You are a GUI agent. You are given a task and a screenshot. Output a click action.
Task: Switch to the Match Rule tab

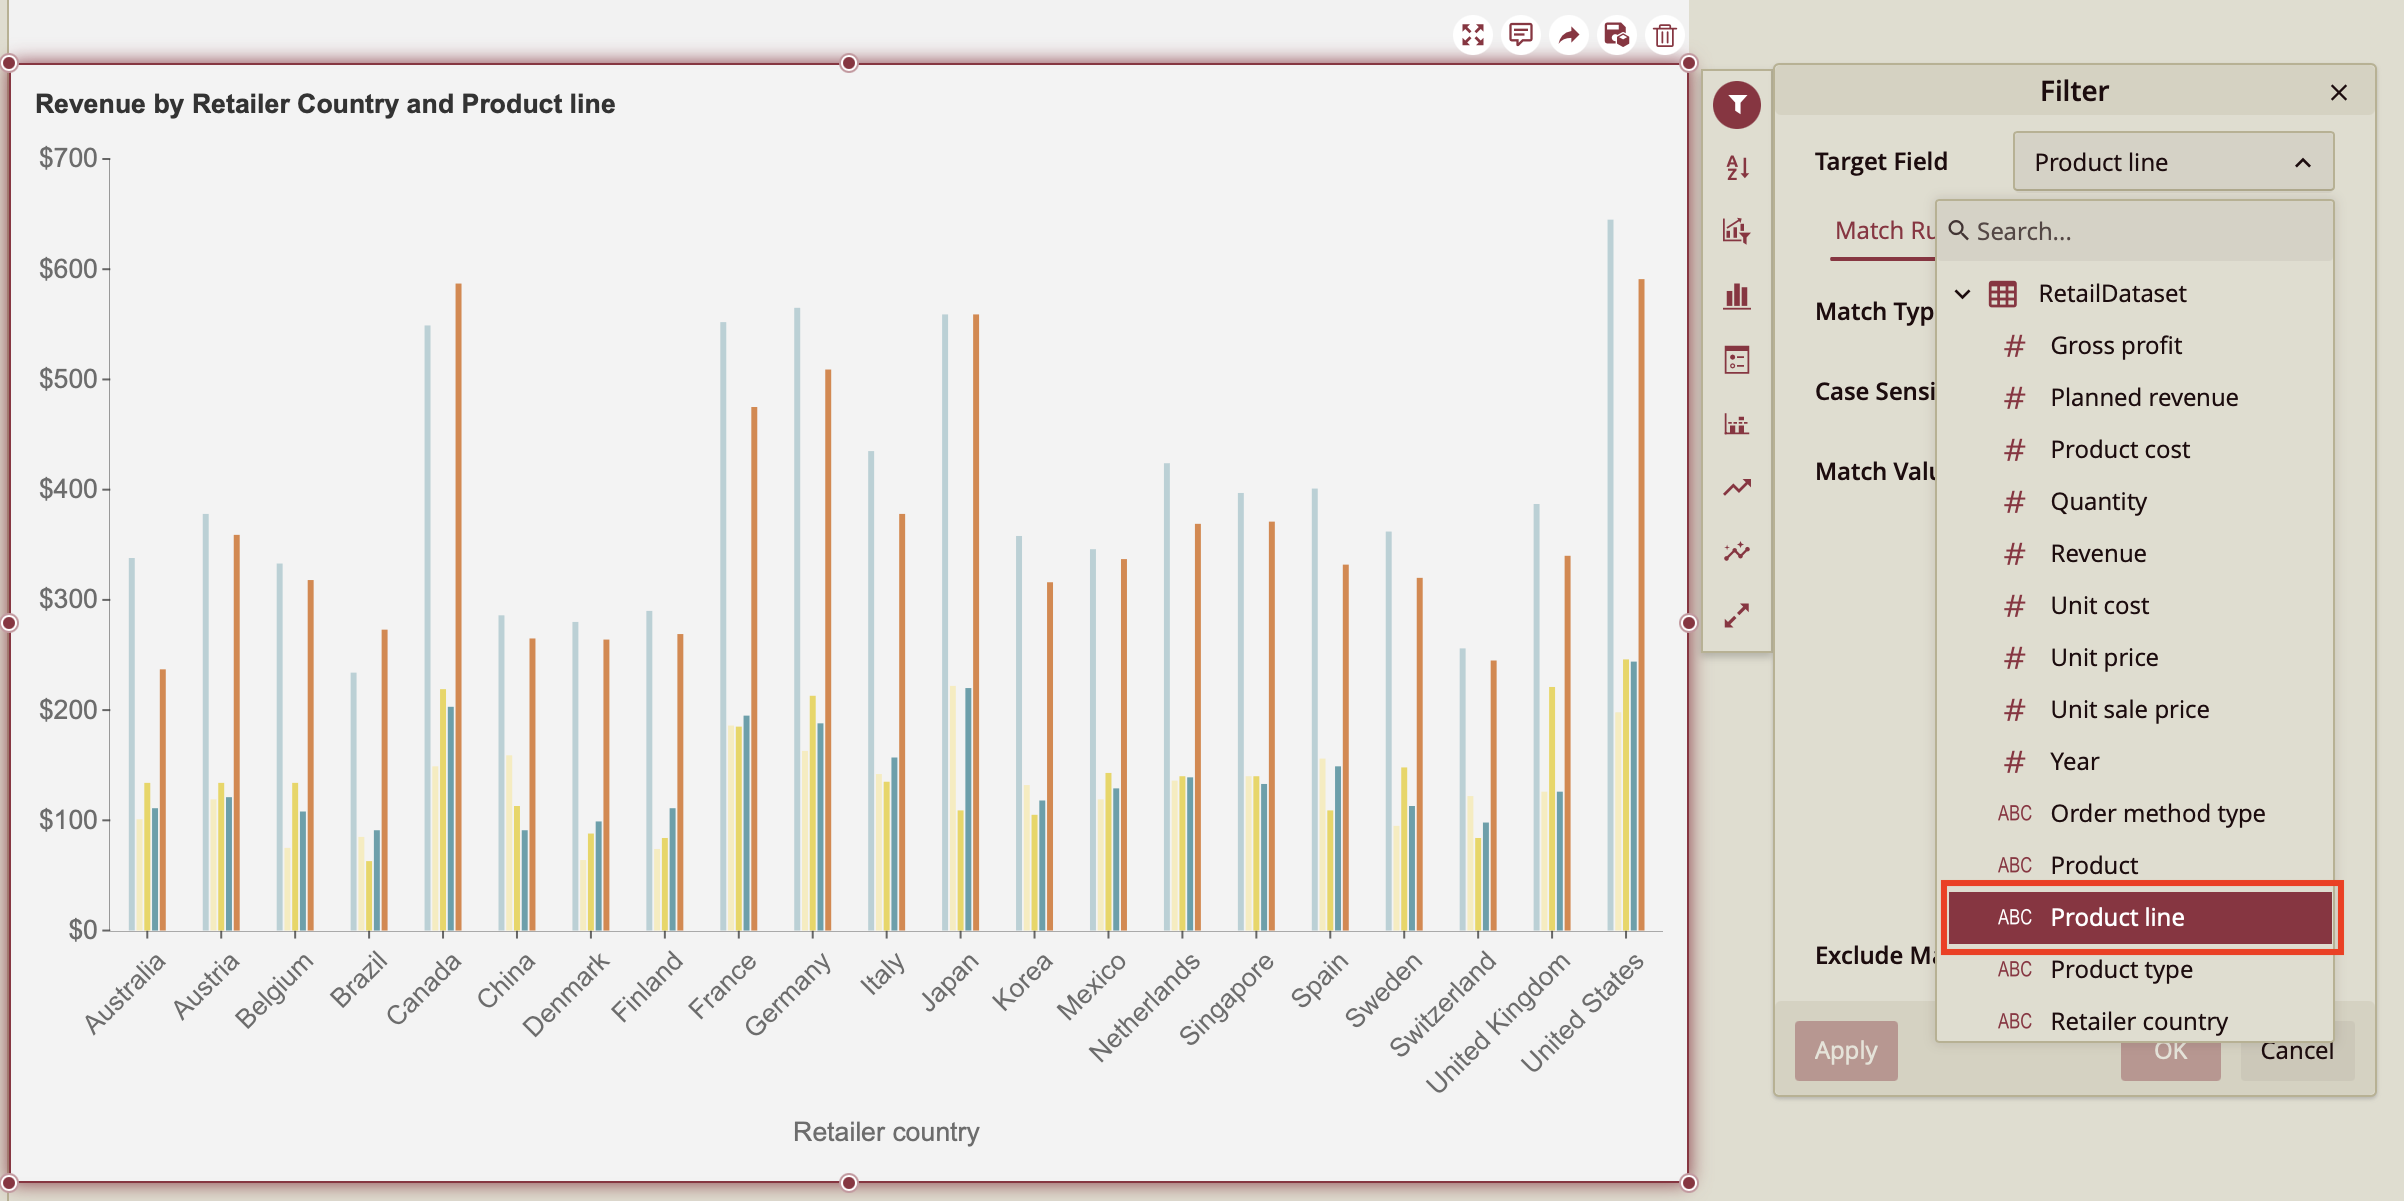point(1884,231)
